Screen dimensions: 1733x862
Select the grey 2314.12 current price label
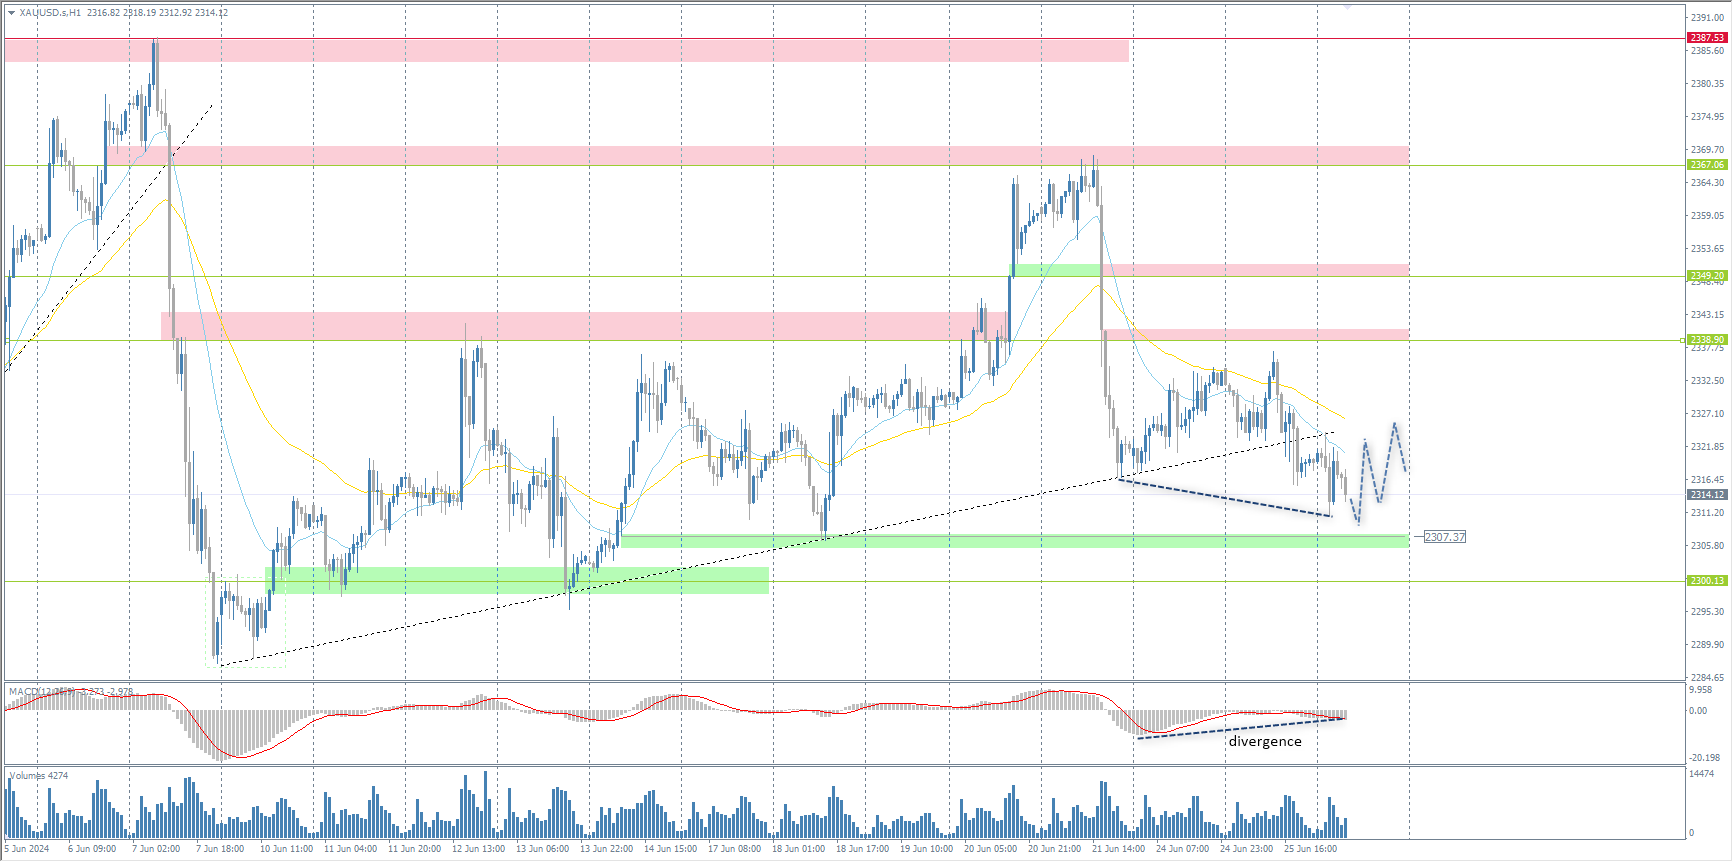1707,495
